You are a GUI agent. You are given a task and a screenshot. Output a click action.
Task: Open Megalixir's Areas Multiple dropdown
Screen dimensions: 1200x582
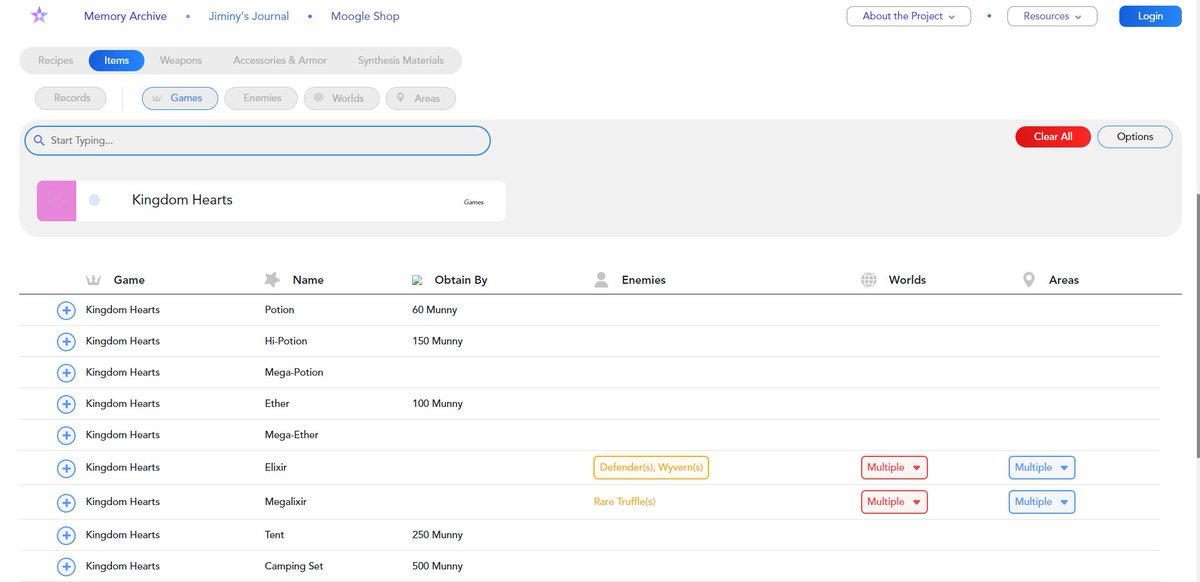[x=1042, y=502]
